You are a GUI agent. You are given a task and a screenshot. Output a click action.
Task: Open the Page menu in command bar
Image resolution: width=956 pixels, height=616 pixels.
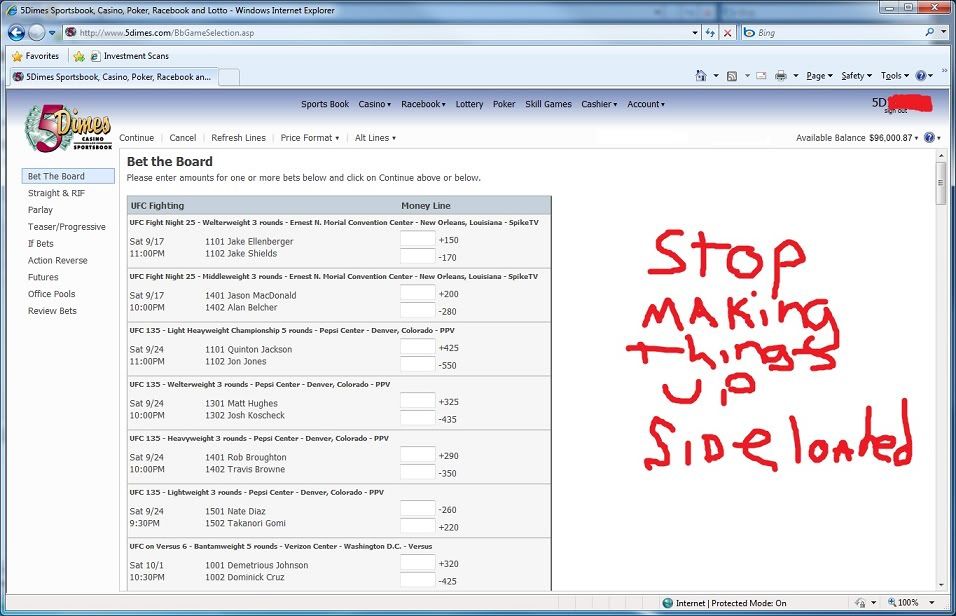(x=819, y=76)
